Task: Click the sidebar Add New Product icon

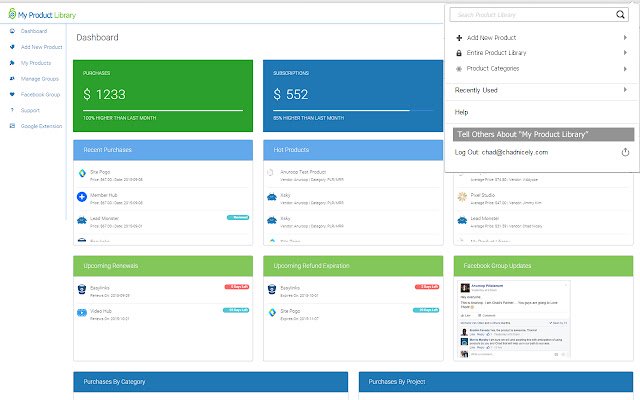Action: pyautogui.click(x=12, y=47)
